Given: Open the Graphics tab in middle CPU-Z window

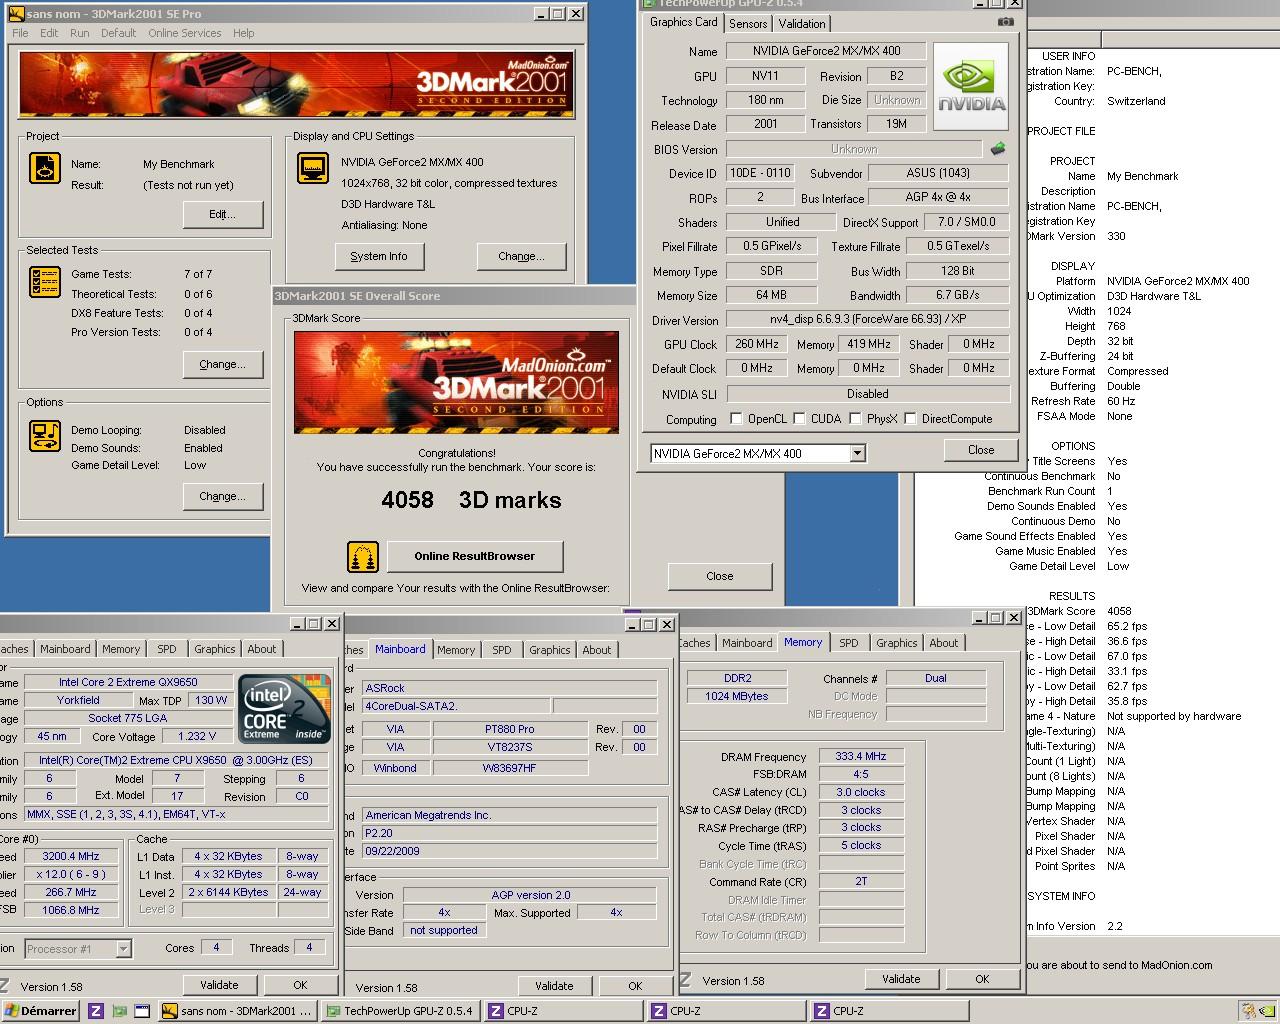Looking at the screenshot, I should click(550, 650).
